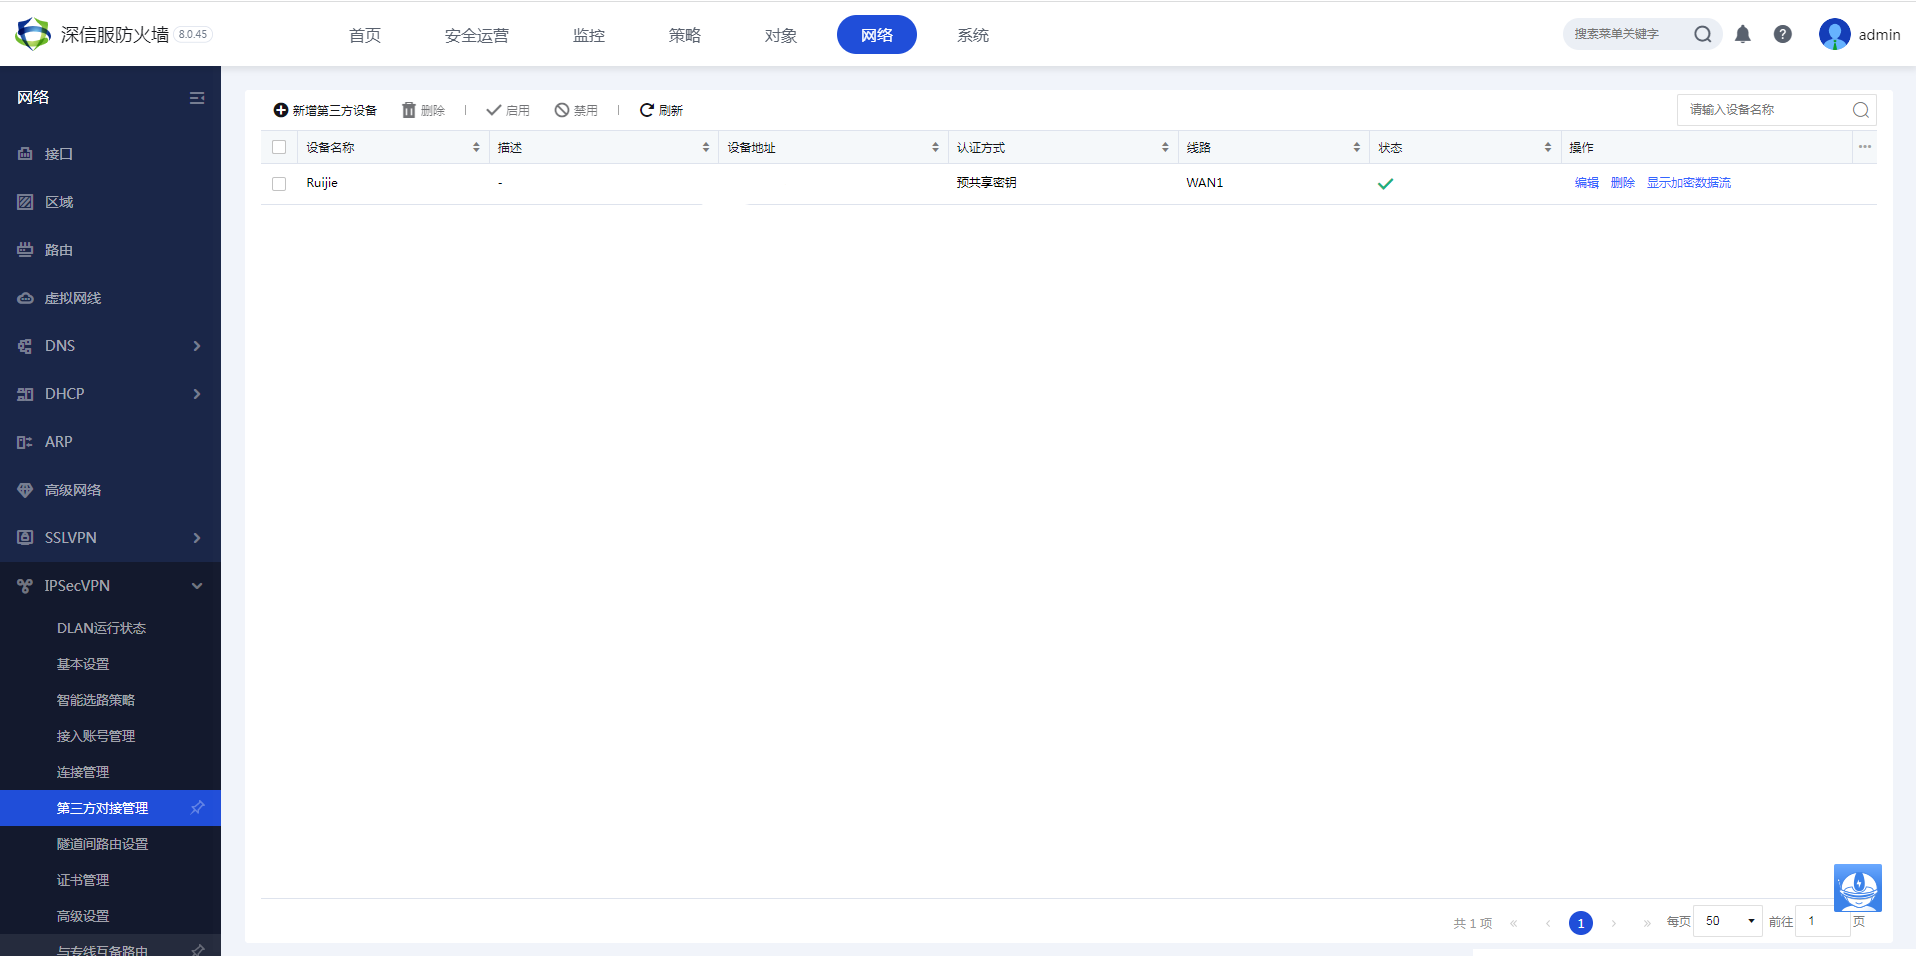
Task: Click the menu search magnifier icon
Action: pos(1703,34)
